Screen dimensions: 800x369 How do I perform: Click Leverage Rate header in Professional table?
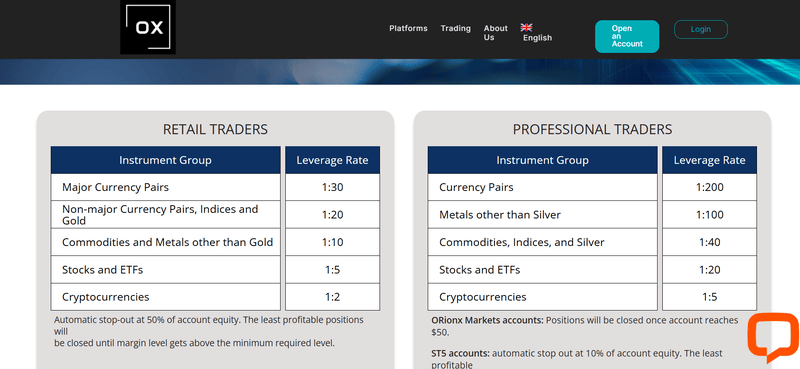tap(709, 160)
